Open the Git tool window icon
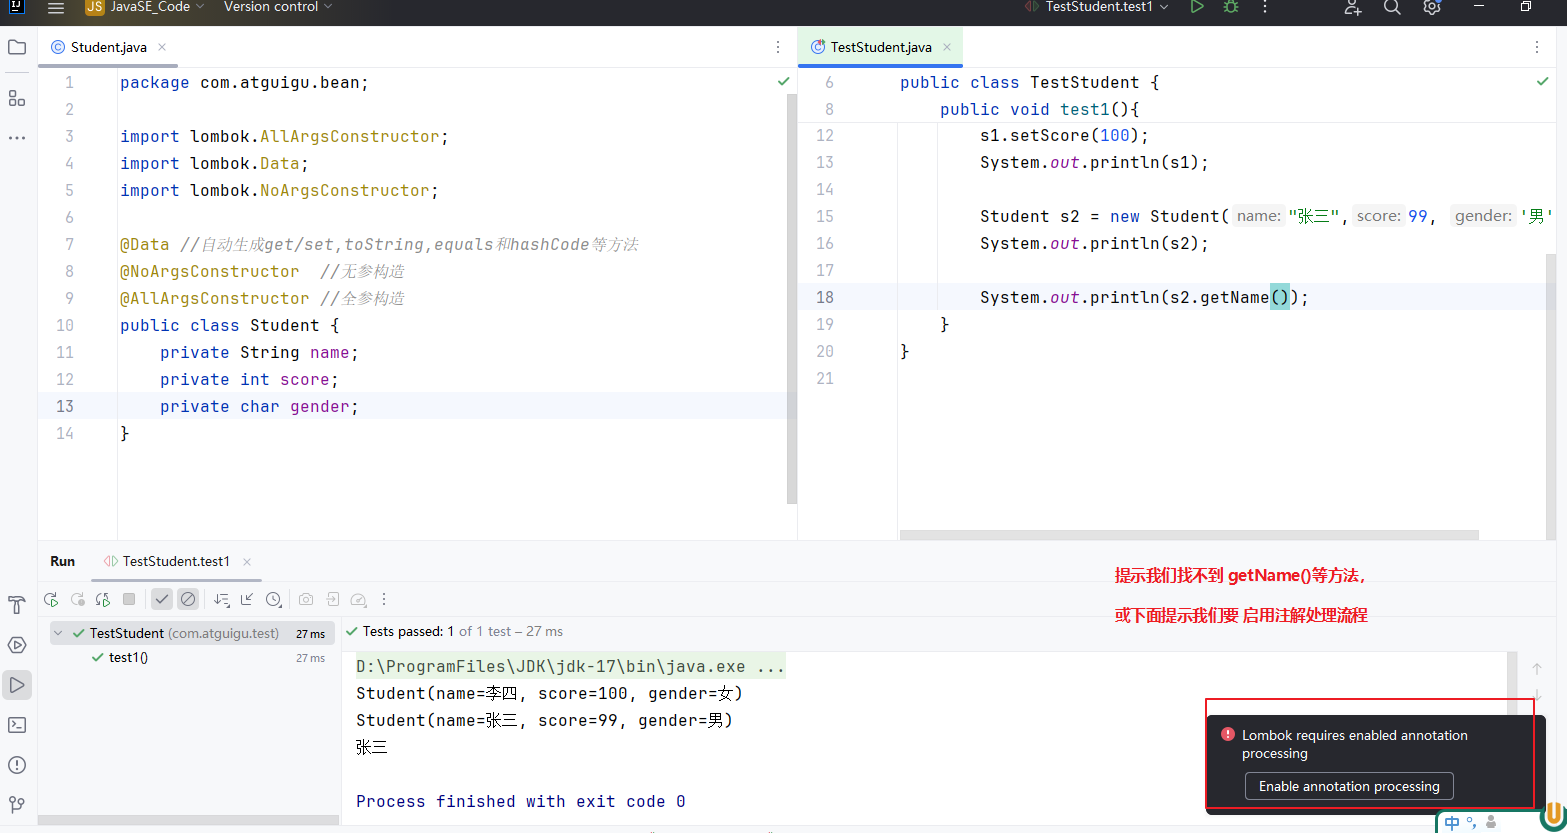The image size is (1567, 833). (17, 804)
